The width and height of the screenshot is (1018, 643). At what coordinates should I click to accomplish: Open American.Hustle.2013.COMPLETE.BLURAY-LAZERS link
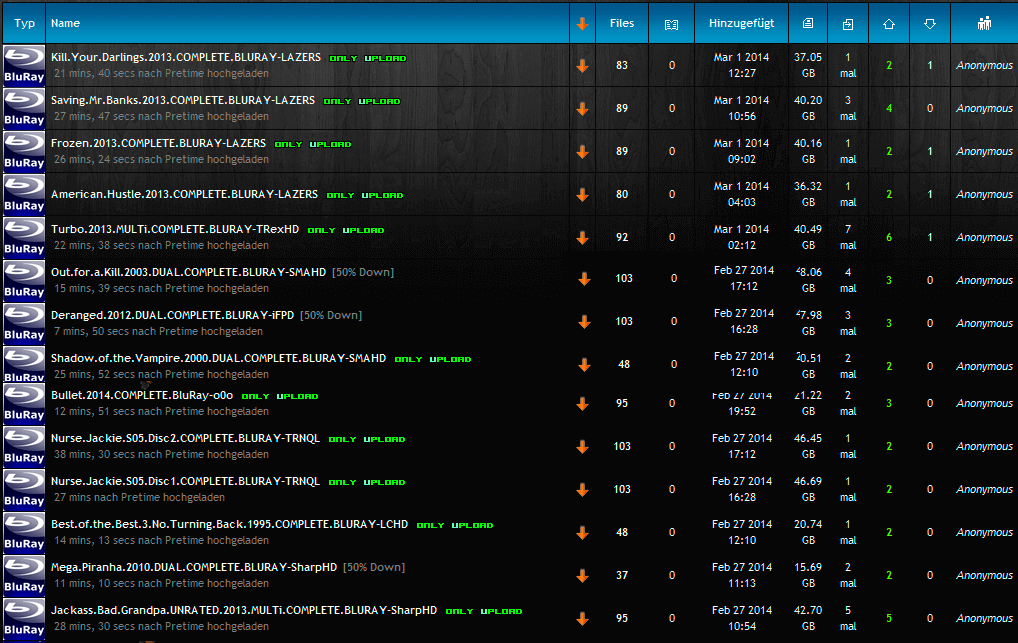tap(184, 194)
